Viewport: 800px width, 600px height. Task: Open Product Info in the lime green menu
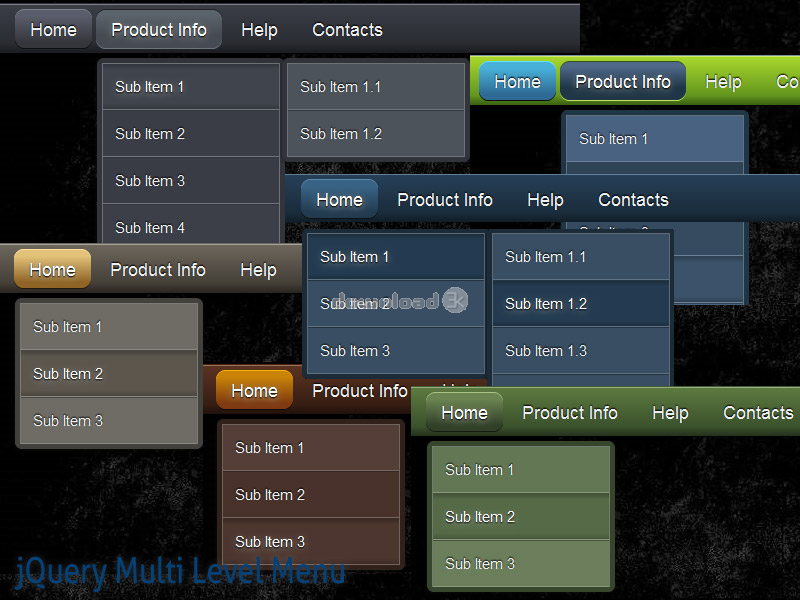point(623,82)
